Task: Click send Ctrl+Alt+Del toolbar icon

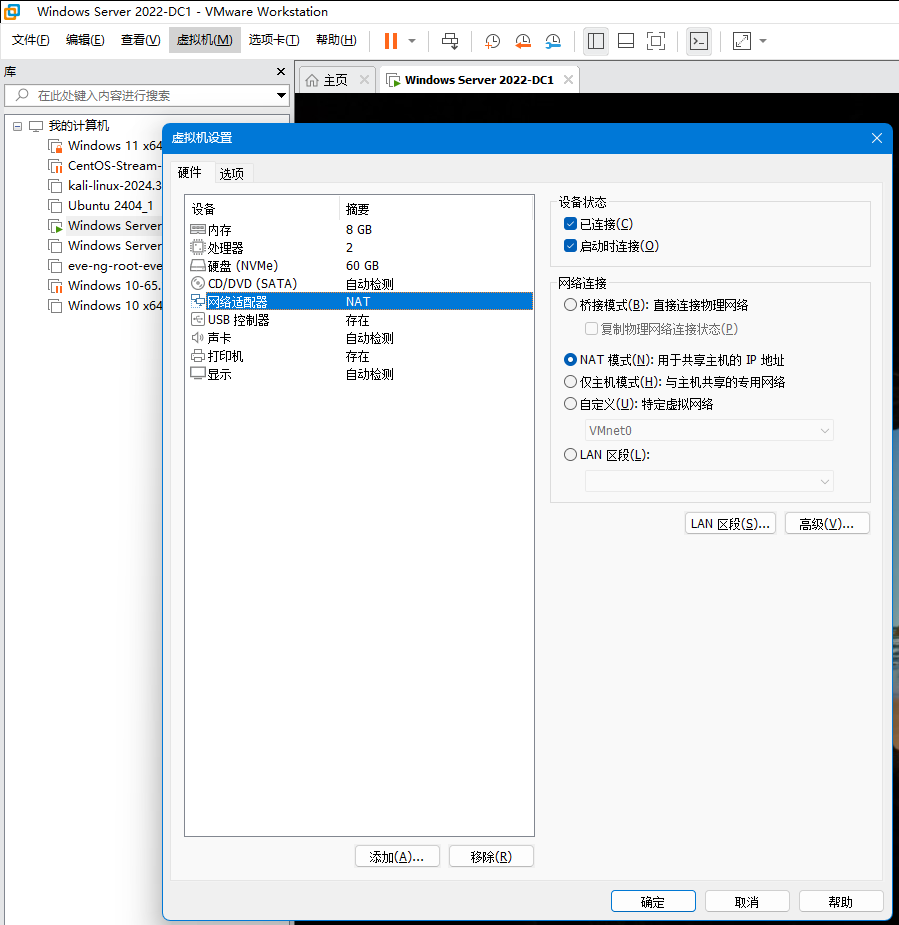Action: point(450,41)
